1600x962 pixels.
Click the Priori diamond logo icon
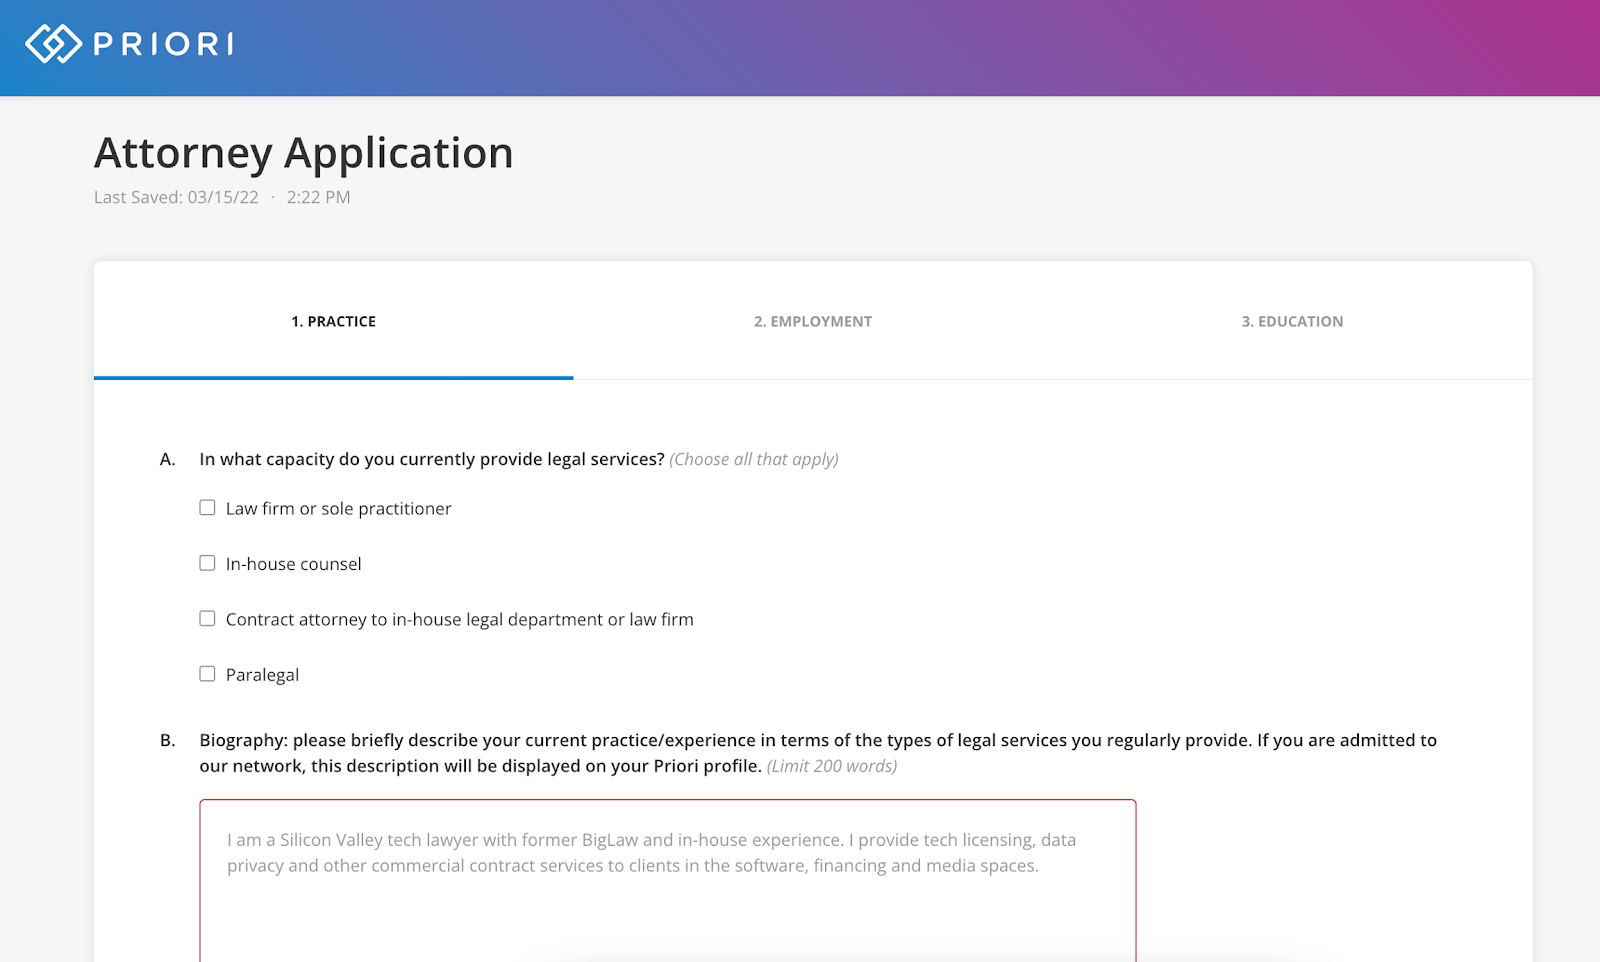52,44
